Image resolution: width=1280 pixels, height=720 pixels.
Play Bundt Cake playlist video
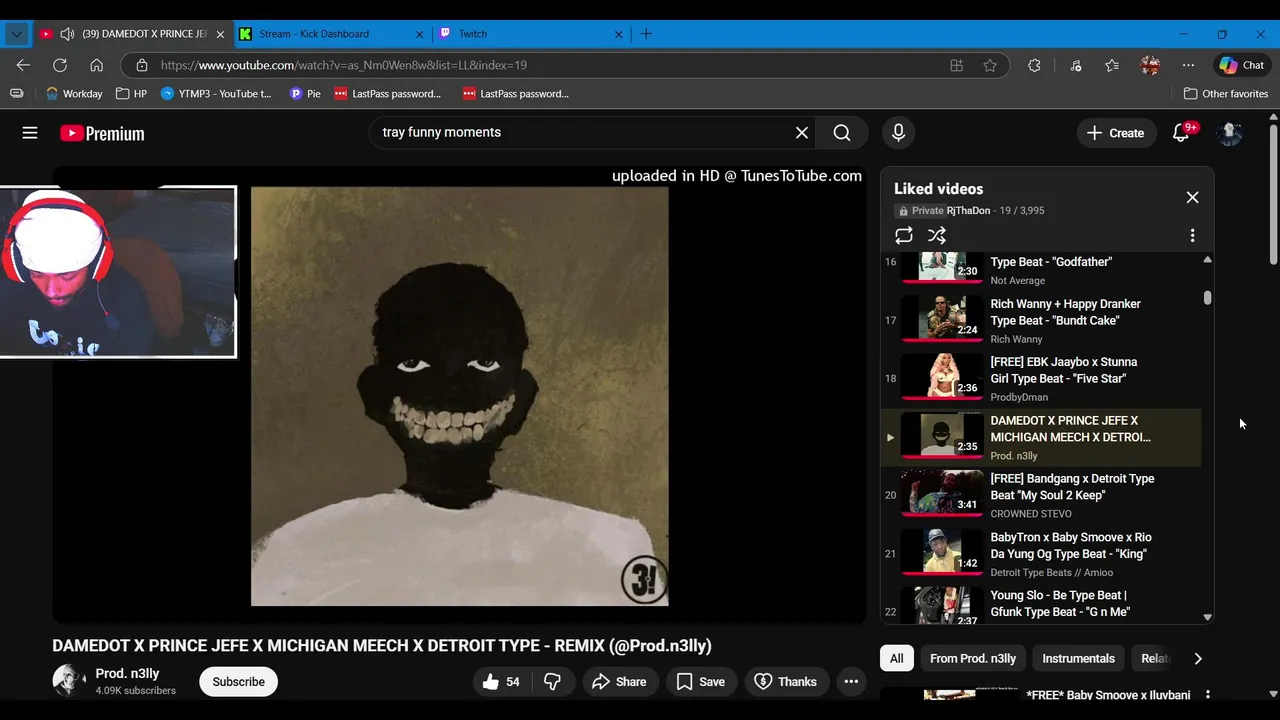coord(1040,320)
